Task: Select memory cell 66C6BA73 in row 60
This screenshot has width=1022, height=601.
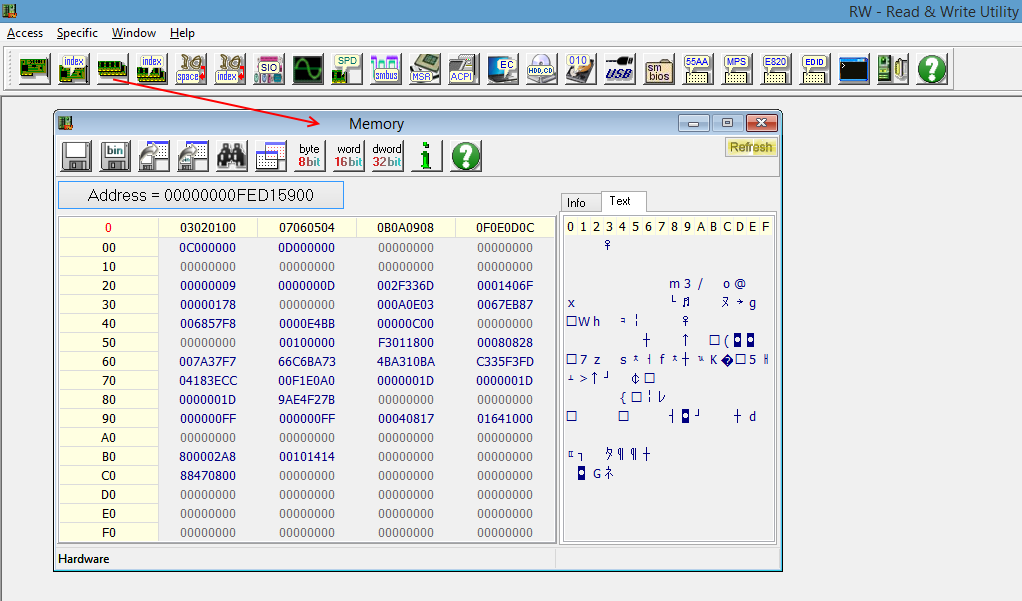Action: (306, 361)
